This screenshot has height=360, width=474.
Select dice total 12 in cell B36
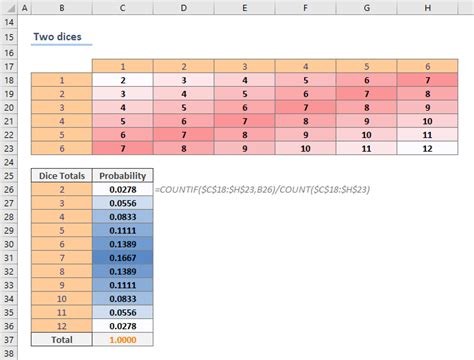[62, 326]
